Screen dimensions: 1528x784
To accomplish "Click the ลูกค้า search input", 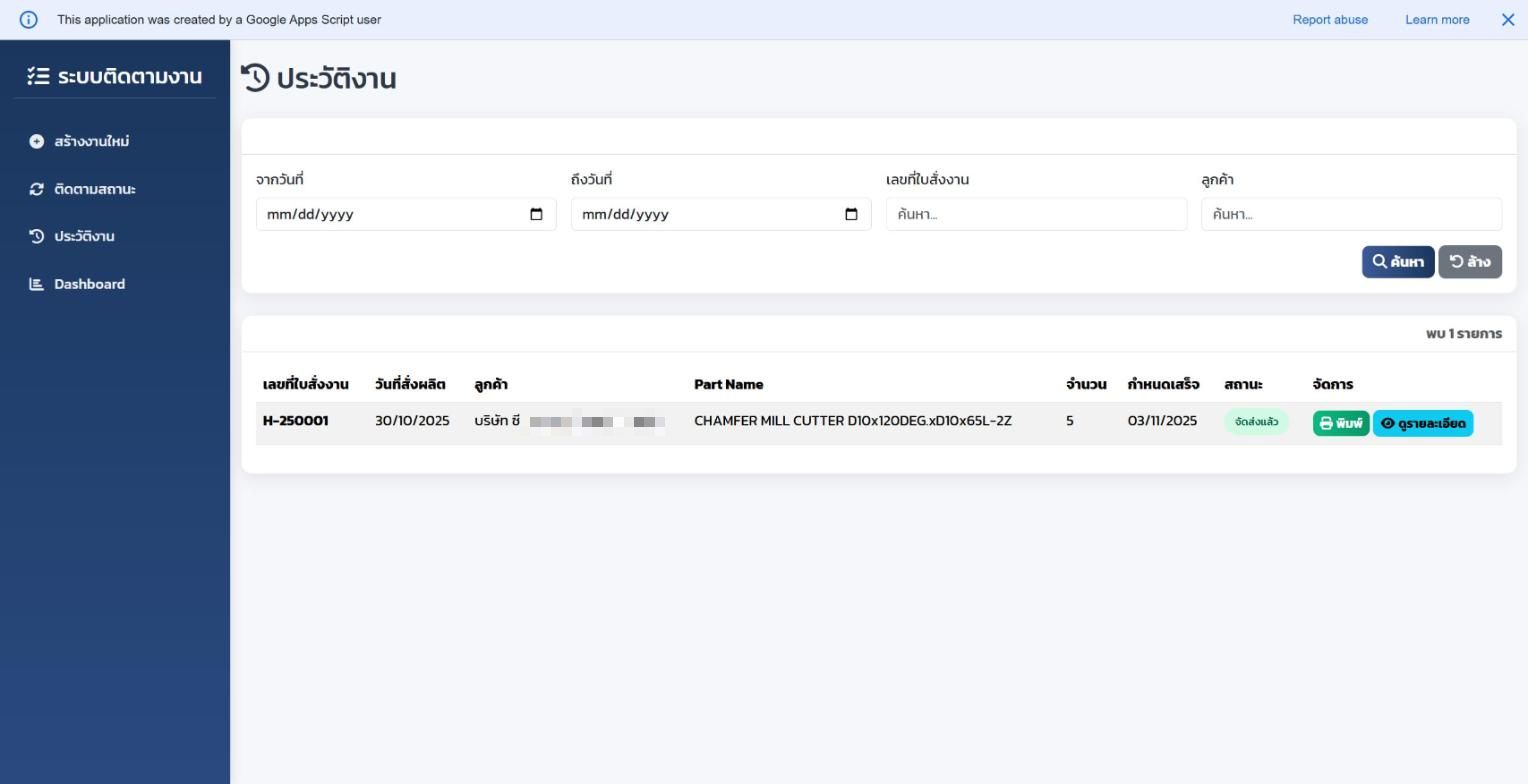I will pos(1351,214).
